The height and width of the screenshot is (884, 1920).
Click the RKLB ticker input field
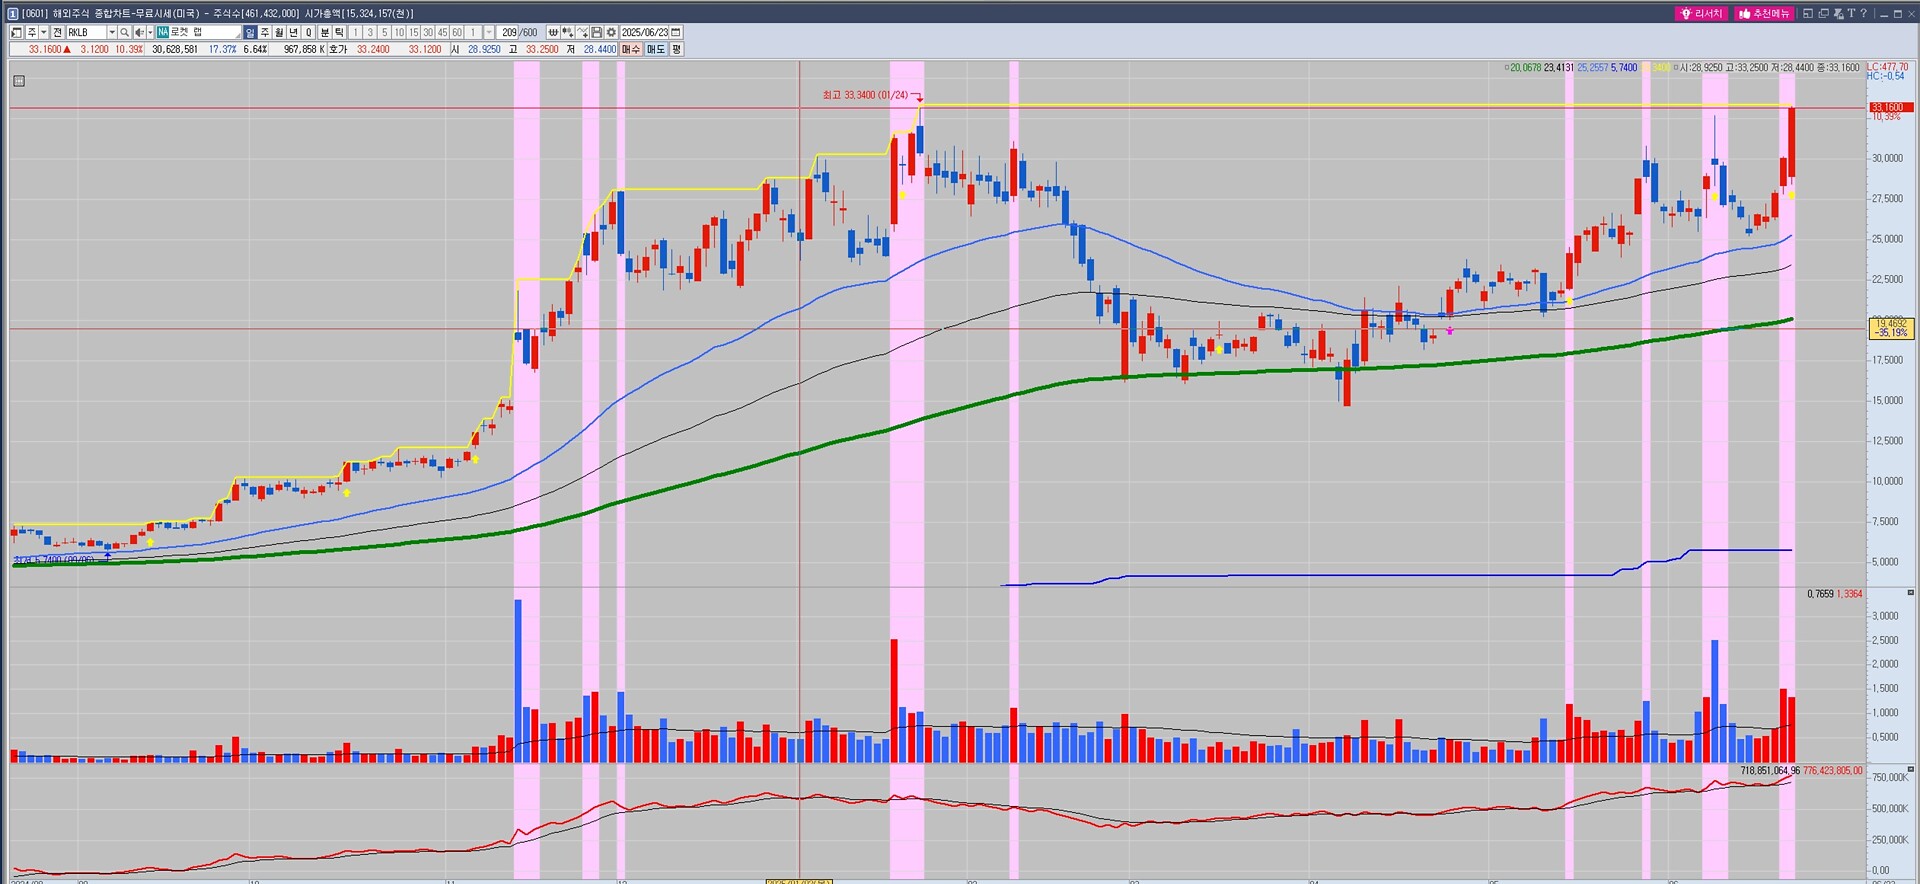tap(87, 32)
